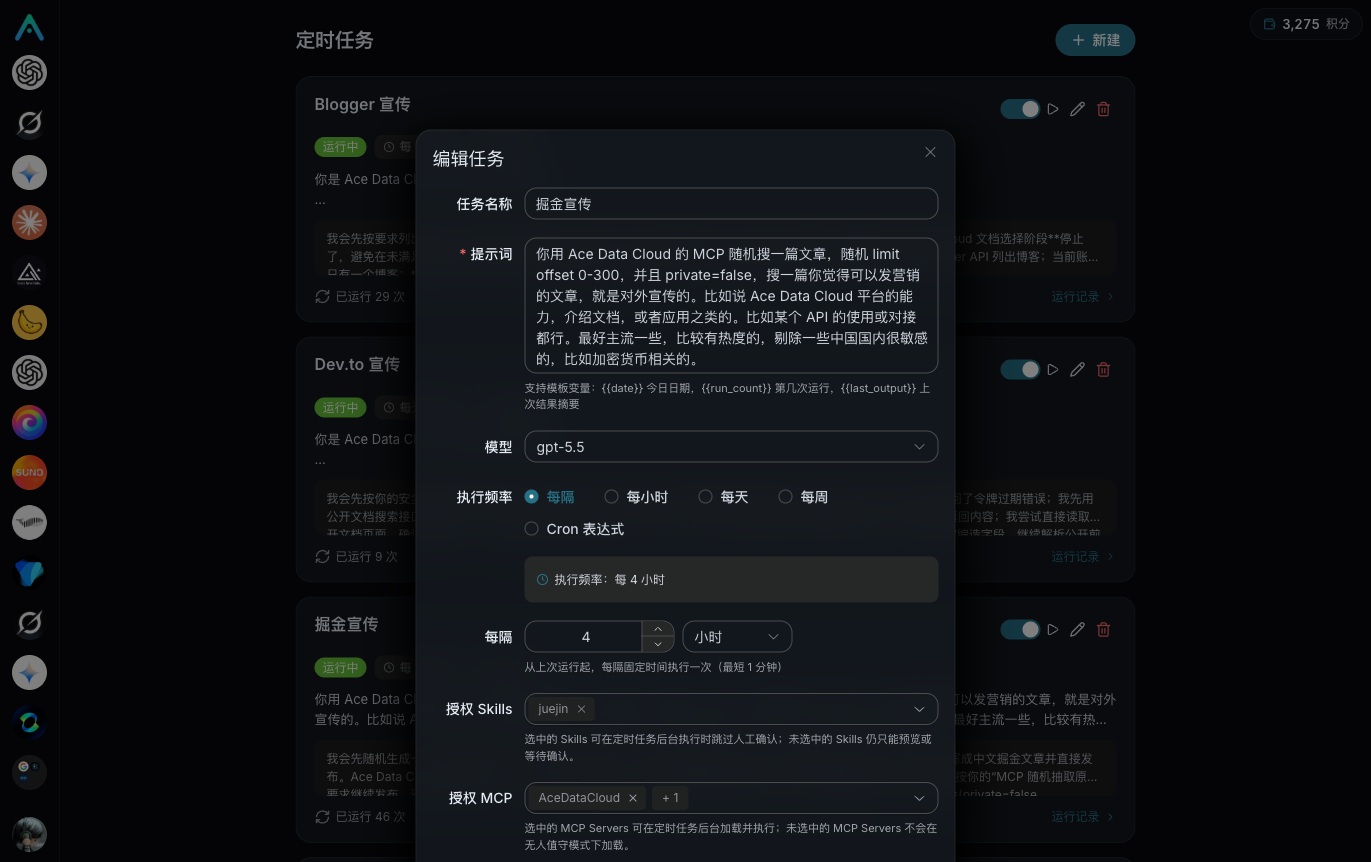Screen dimensions: 1371x862
Task: Toggle the Blogger 宣传 task switch
Action: pyautogui.click(x=1020, y=109)
